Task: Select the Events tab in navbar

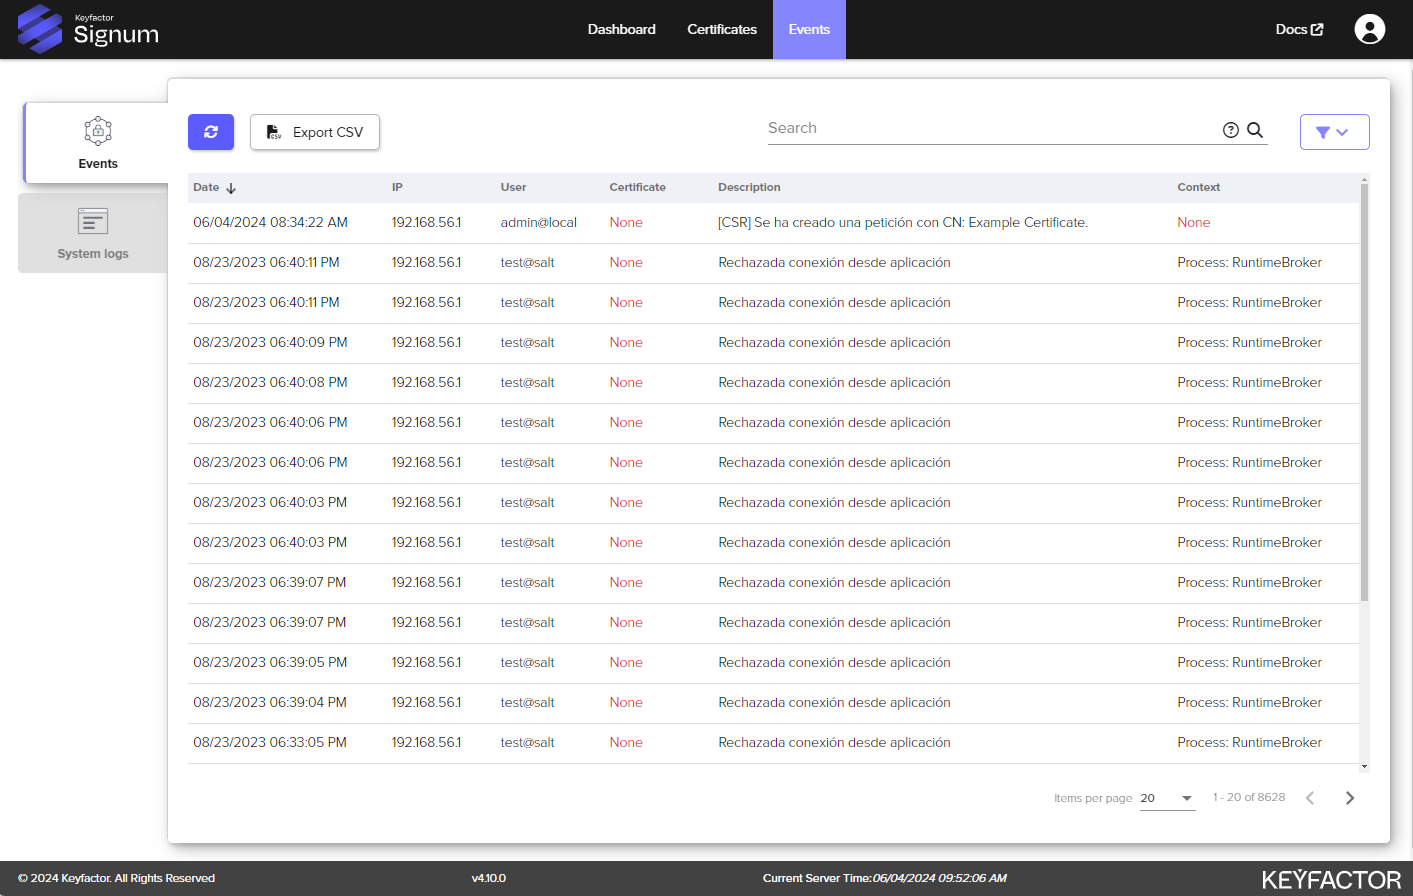Action: coord(809,29)
